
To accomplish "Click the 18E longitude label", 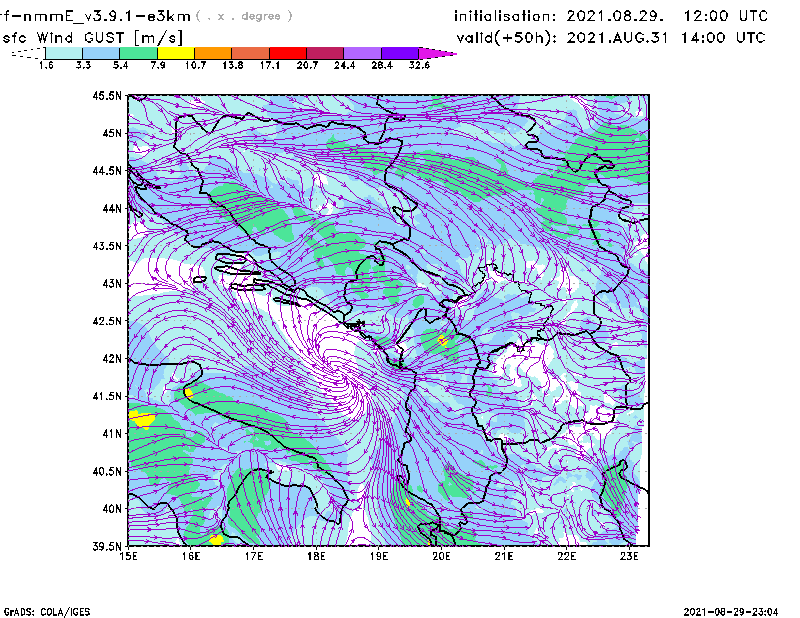I will 316,556.
